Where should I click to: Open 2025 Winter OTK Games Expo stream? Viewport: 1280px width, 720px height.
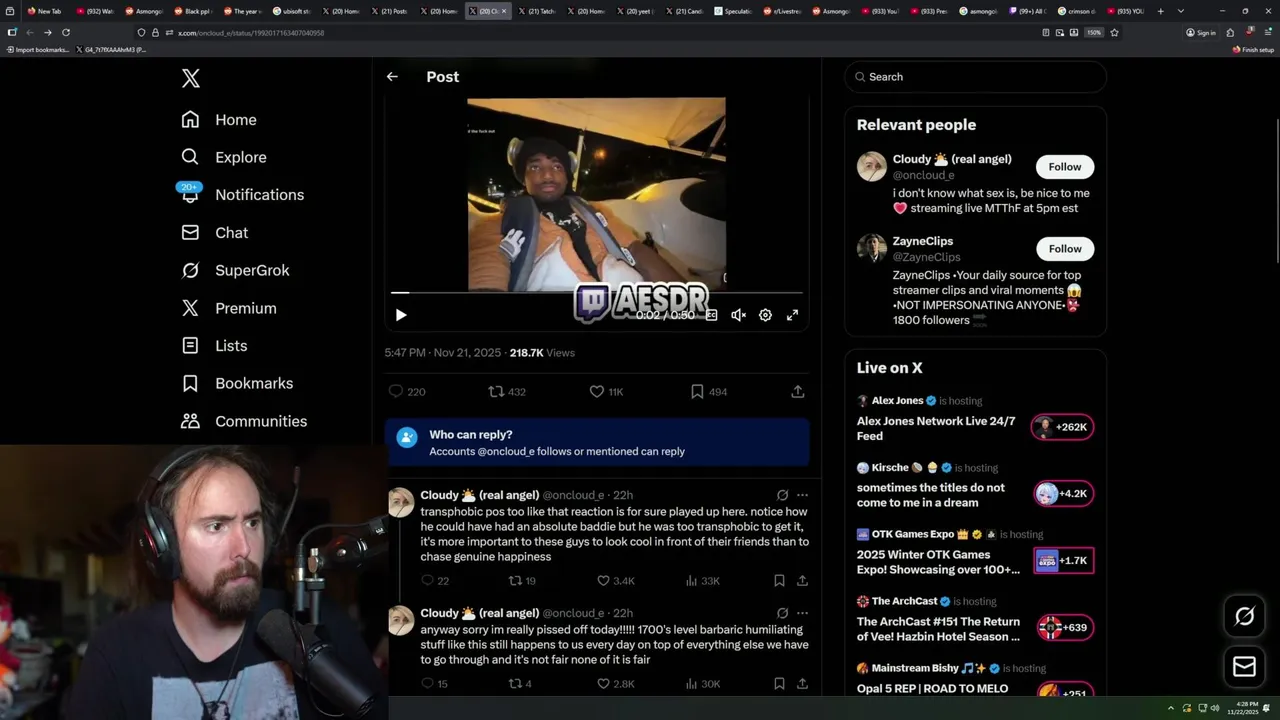click(938, 562)
